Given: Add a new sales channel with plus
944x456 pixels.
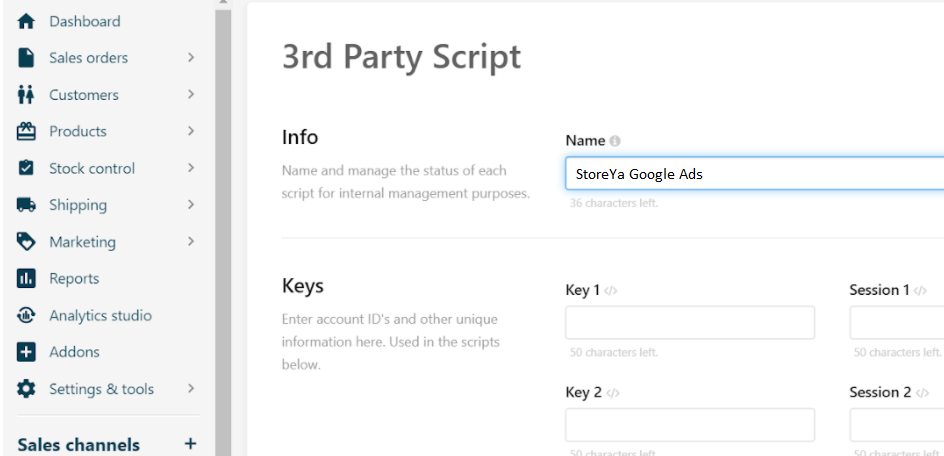Looking at the screenshot, I should coord(190,444).
